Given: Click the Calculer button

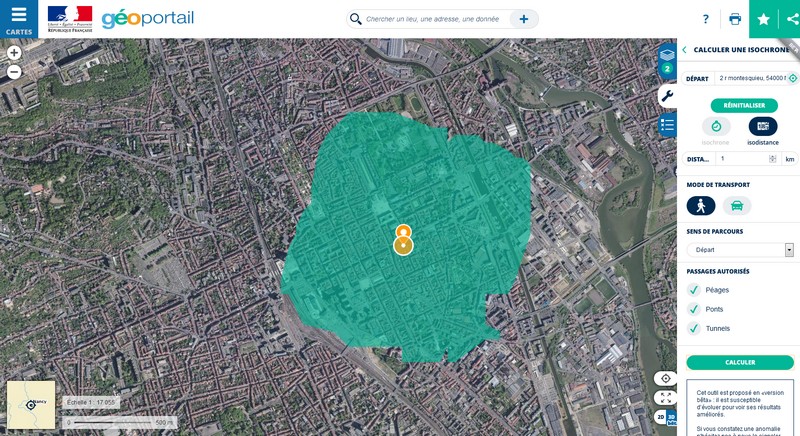Looking at the screenshot, I should point(740,363).
